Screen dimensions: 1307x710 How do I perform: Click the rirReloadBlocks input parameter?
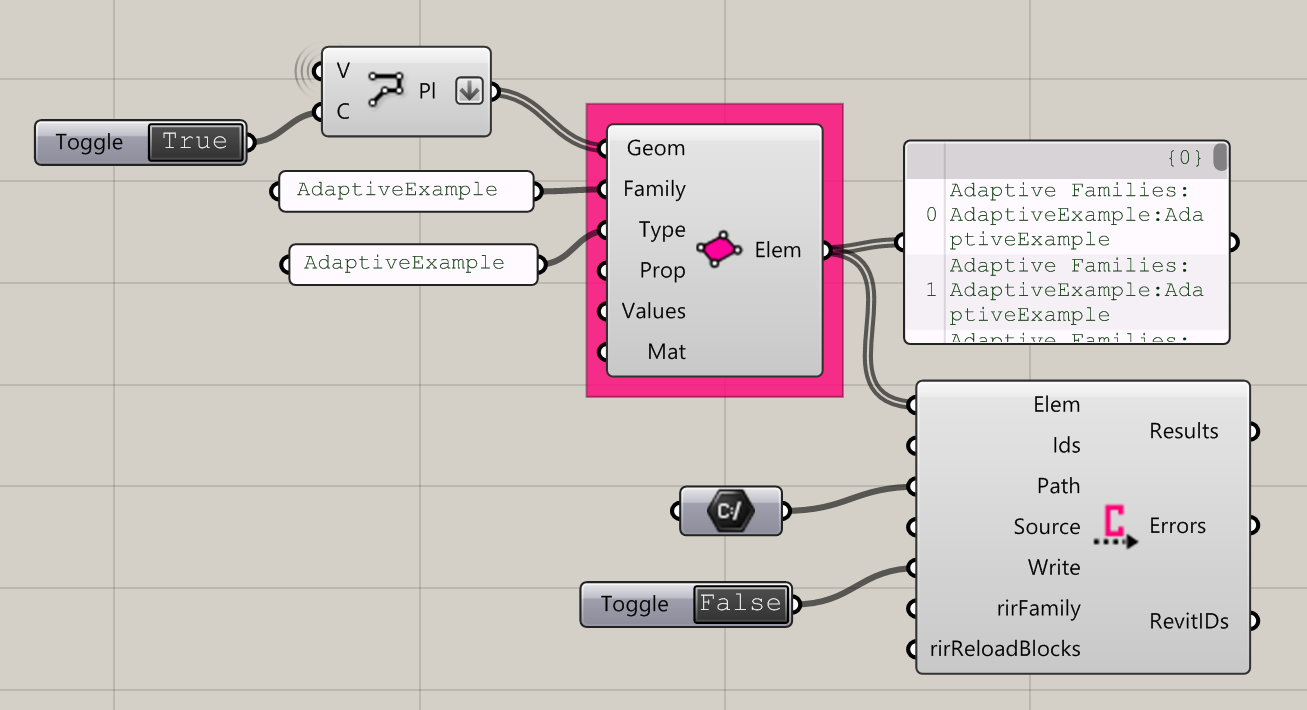point(1003,648)
